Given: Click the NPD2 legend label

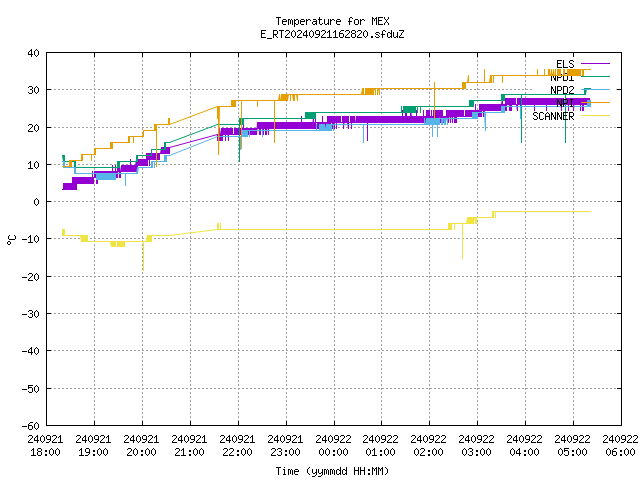Looking at the screenshot, I should (562, 90).
